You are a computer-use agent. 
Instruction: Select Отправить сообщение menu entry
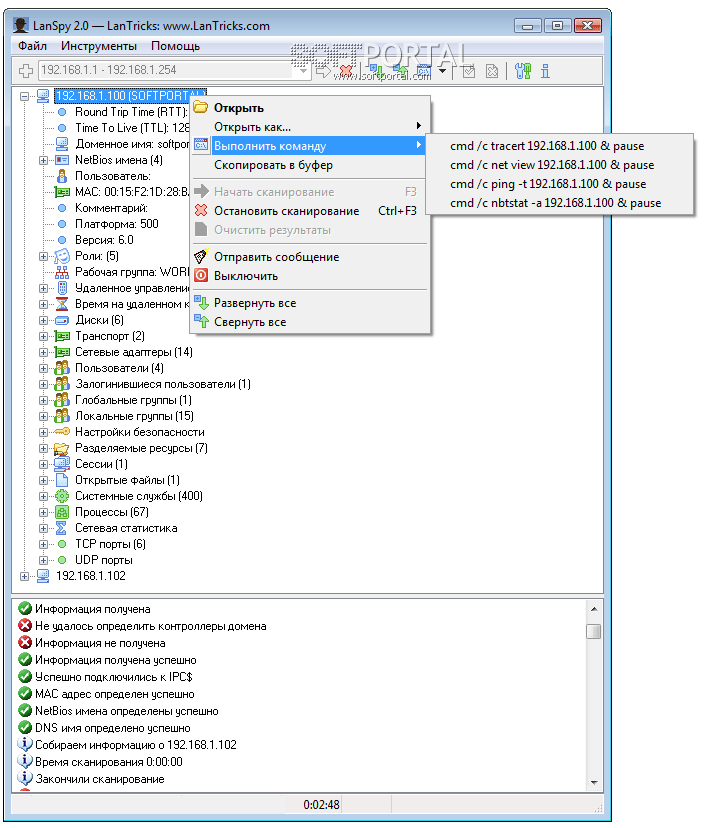pos(310,257)
